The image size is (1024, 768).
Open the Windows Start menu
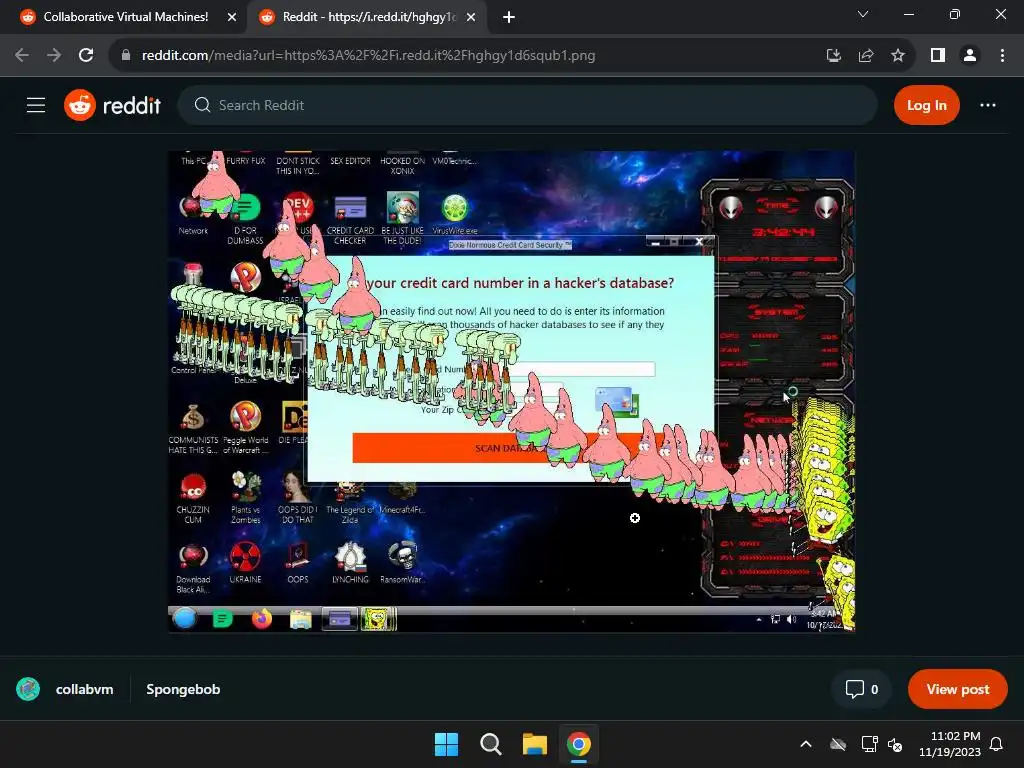pos(447,744)
